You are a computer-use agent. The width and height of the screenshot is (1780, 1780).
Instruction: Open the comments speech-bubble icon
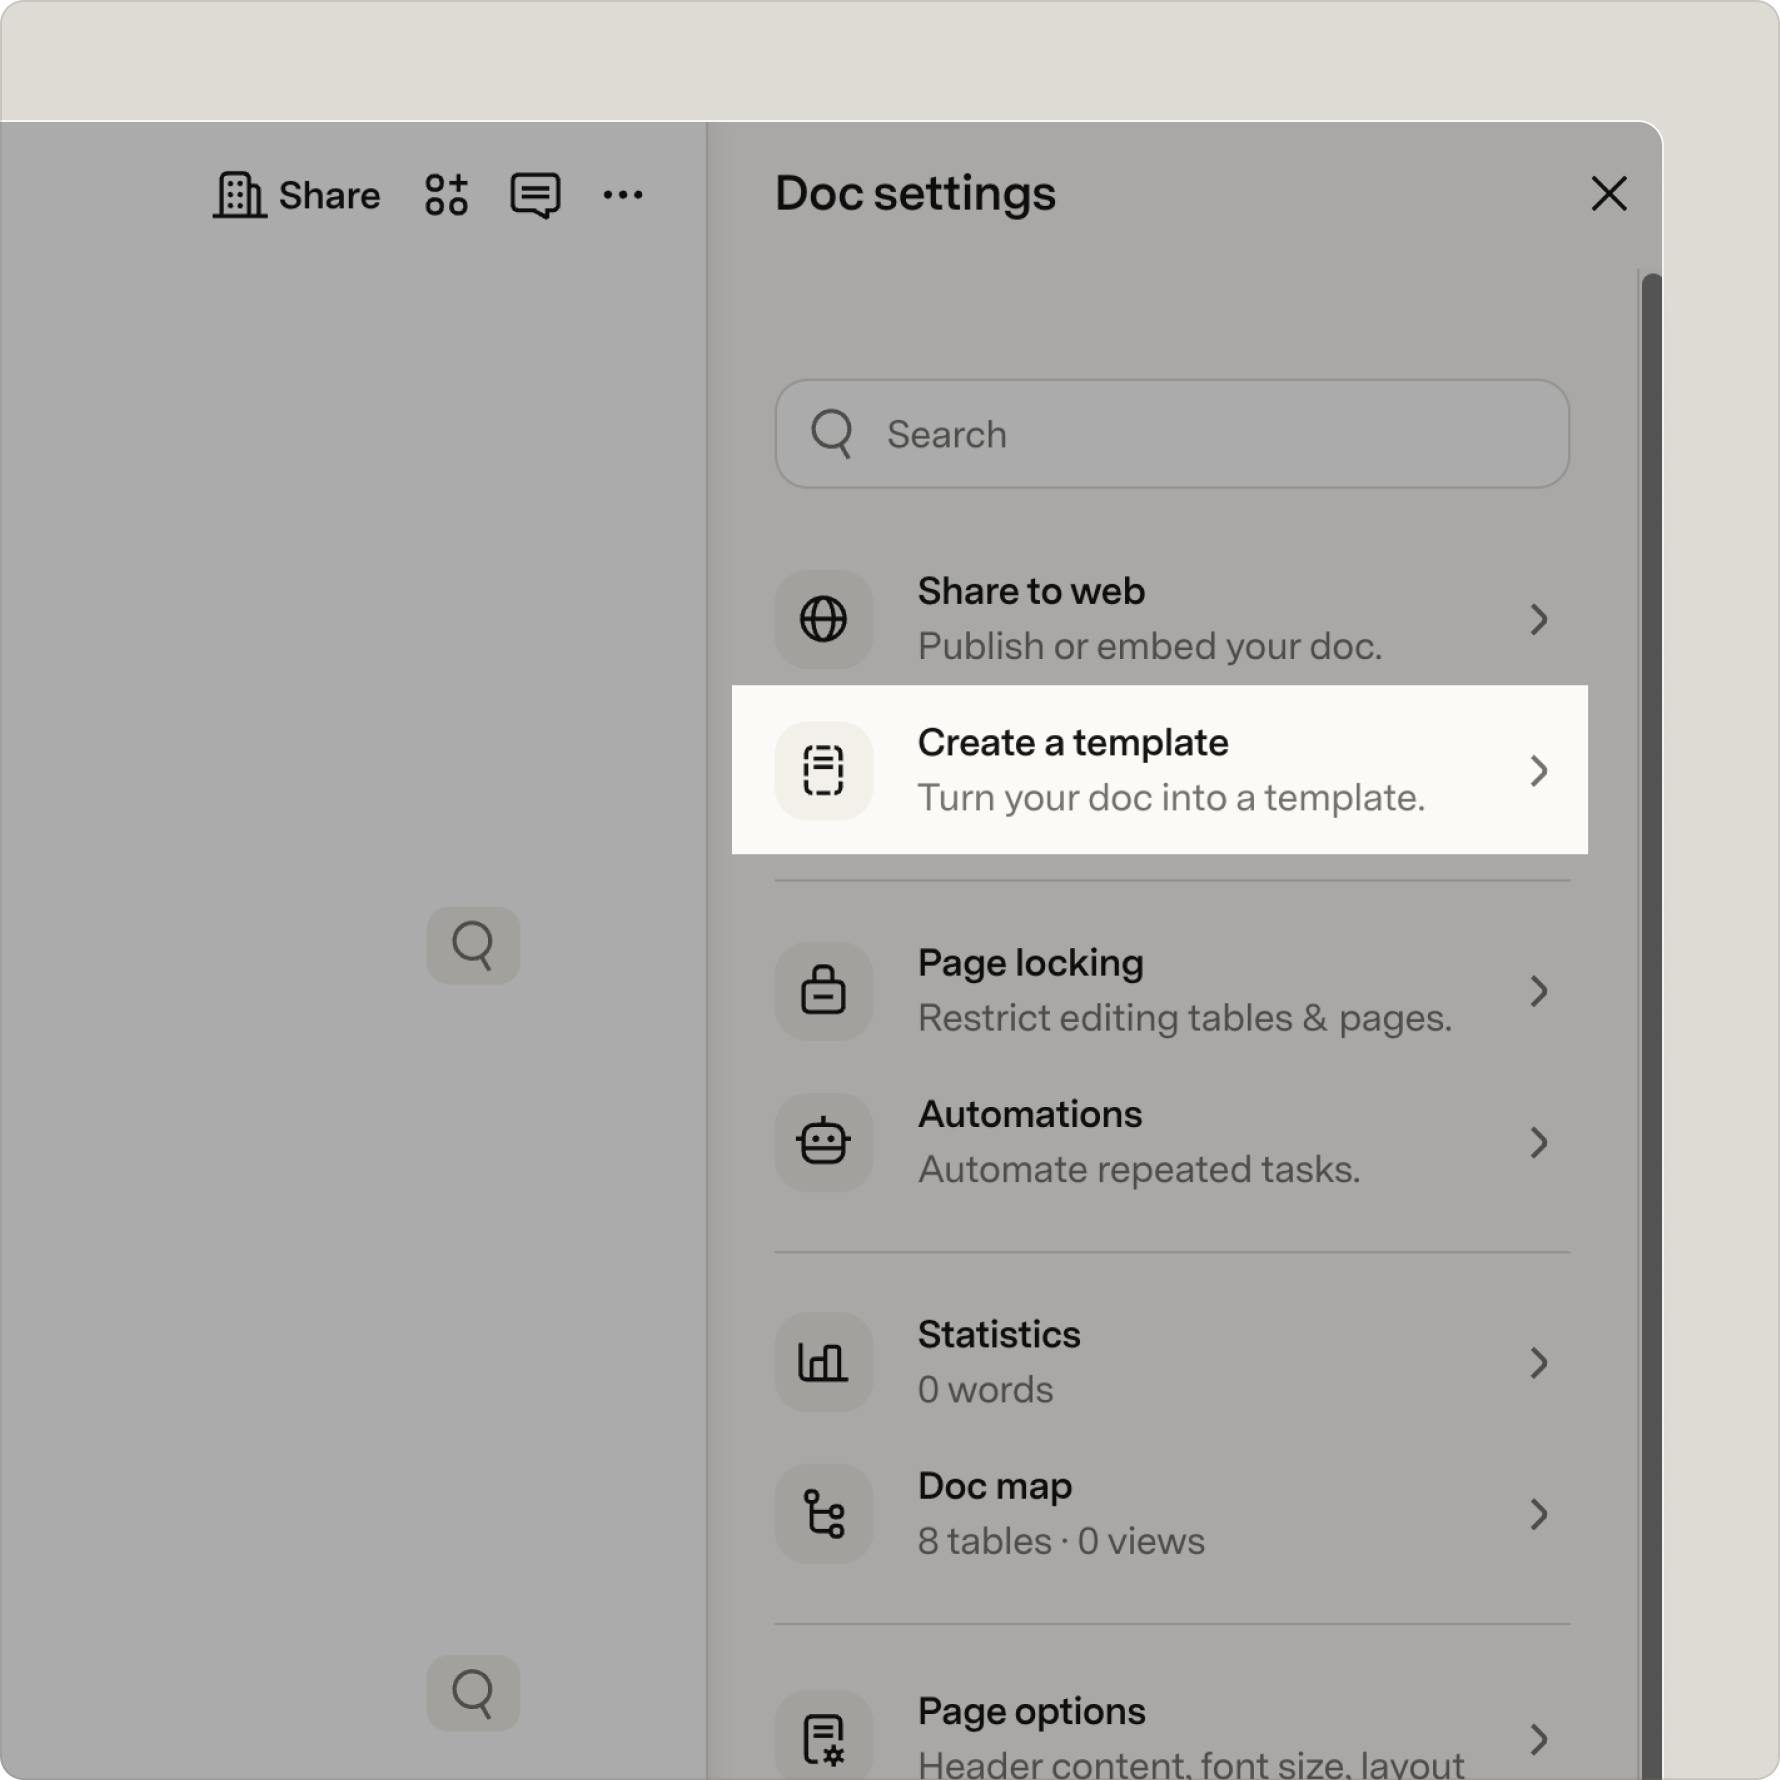[535, 195]
